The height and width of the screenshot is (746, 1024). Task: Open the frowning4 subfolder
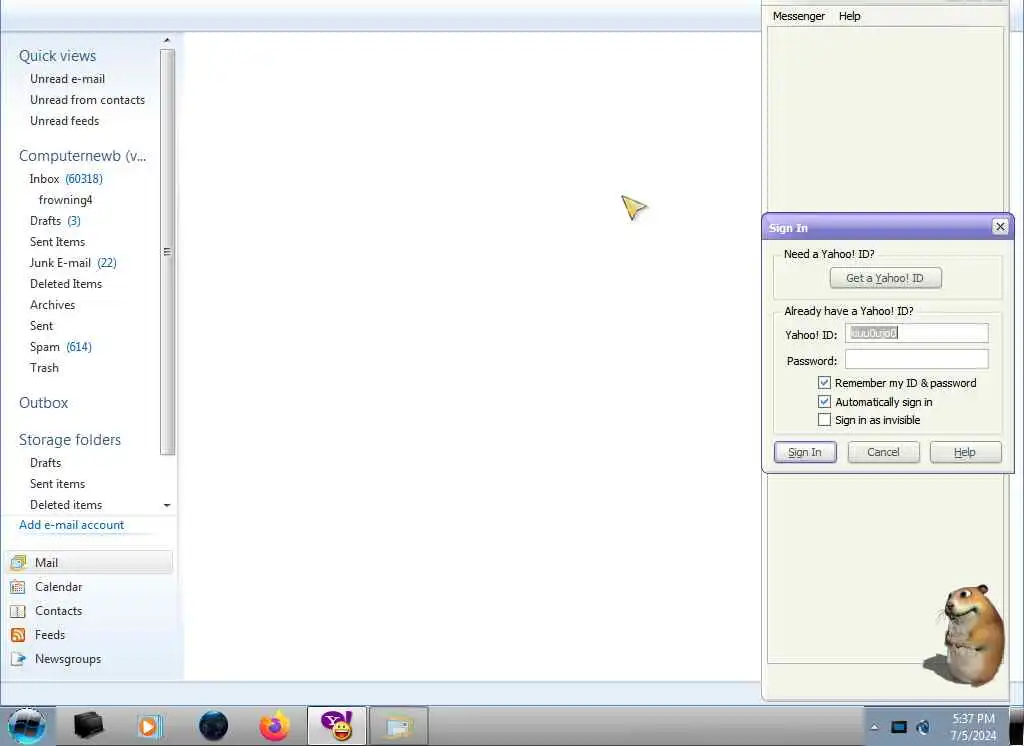point(65,199)
